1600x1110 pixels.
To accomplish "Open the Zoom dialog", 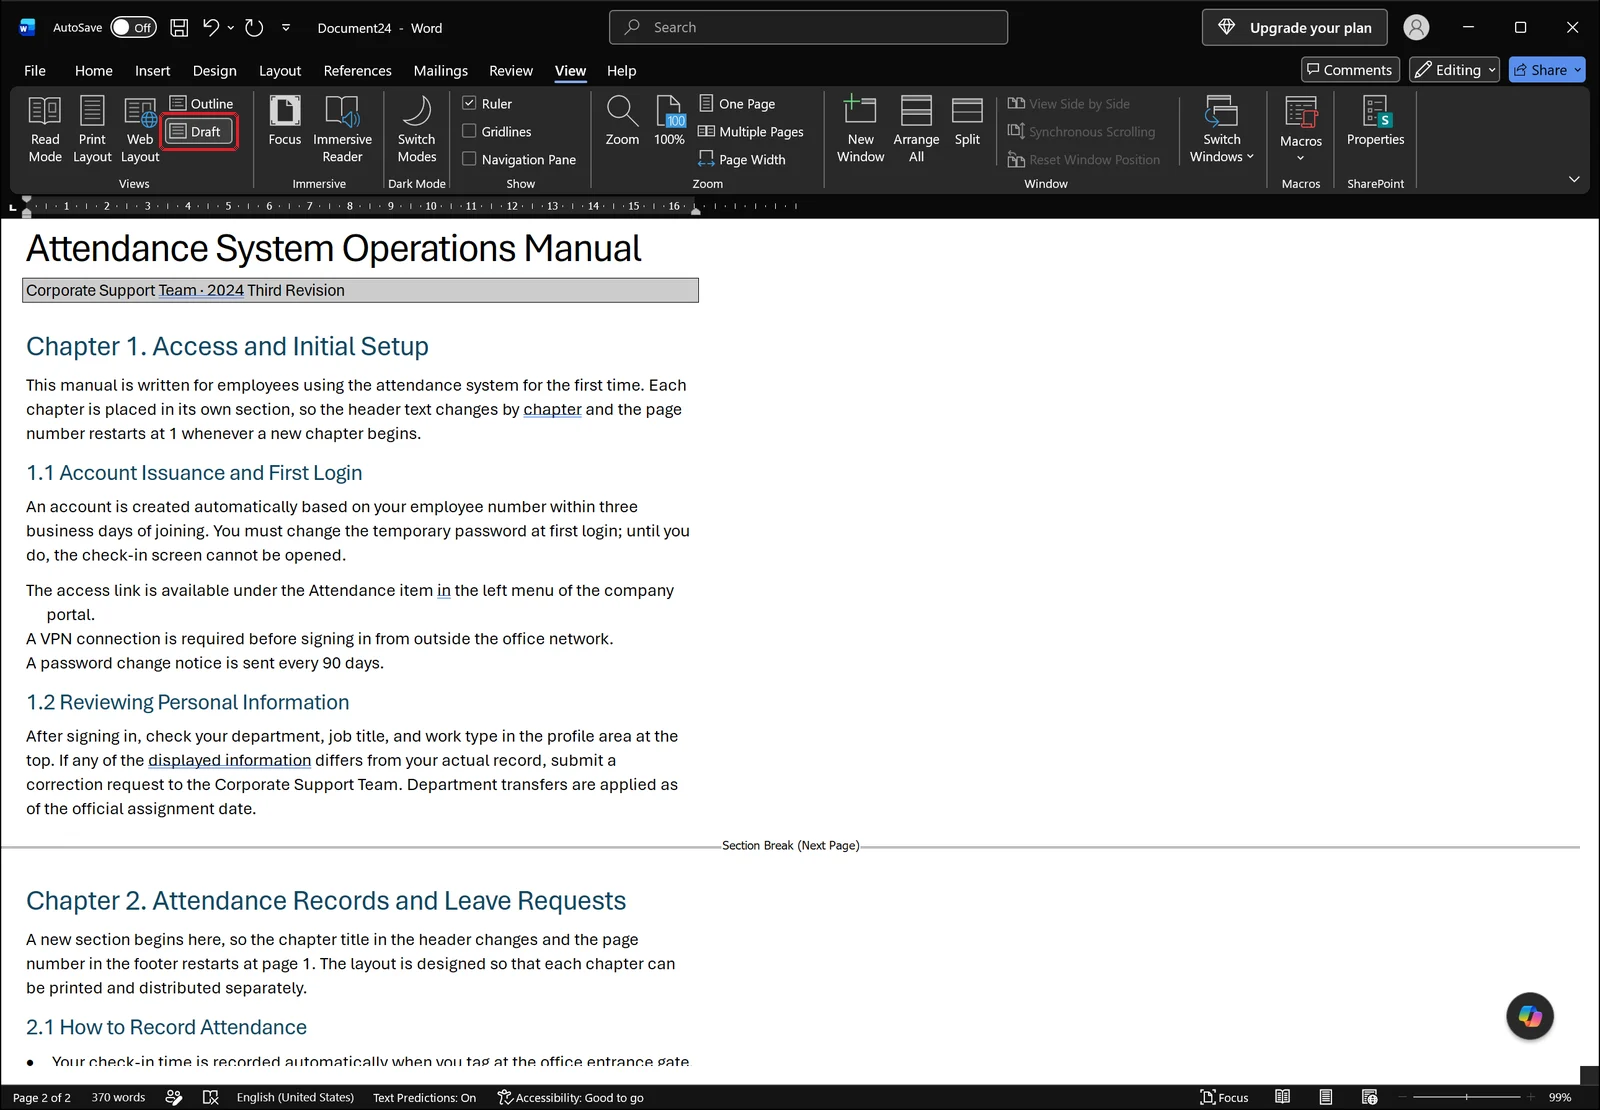I will [x=622, y=121].
